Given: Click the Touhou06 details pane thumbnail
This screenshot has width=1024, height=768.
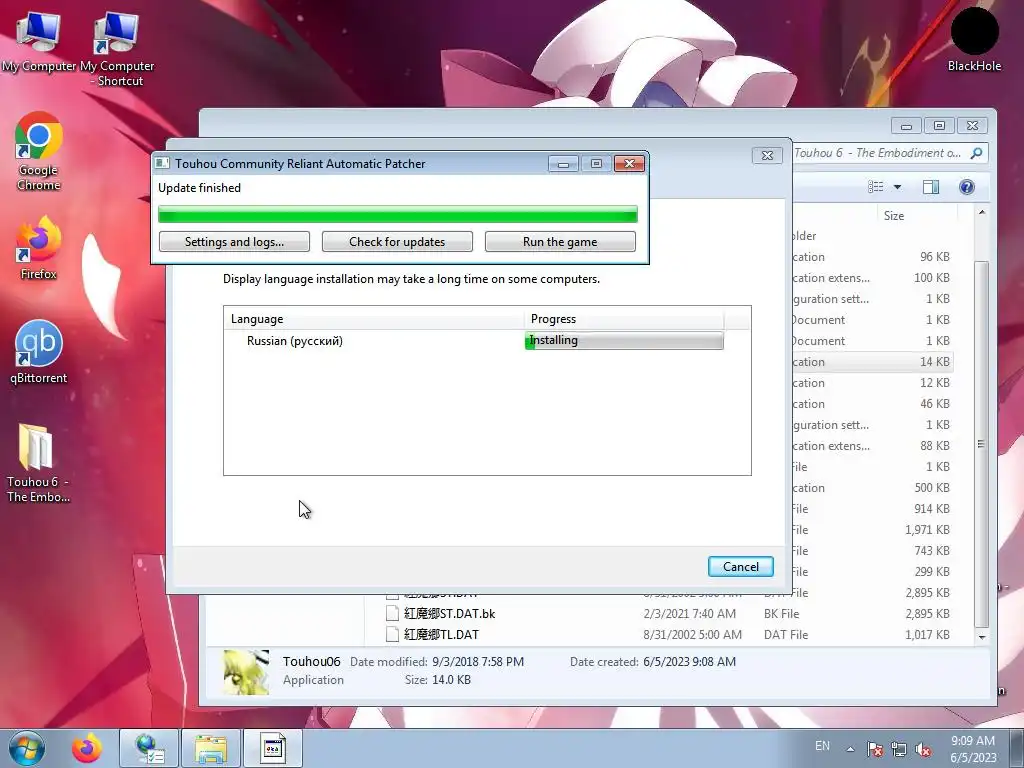Looking at the screenshot, I should [246, 671].
